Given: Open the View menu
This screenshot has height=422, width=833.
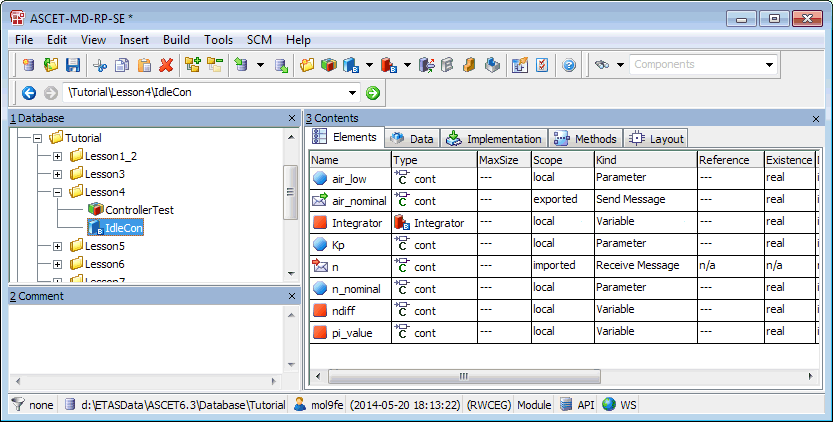Looking at the screenshot, I should tap(94, 40).
